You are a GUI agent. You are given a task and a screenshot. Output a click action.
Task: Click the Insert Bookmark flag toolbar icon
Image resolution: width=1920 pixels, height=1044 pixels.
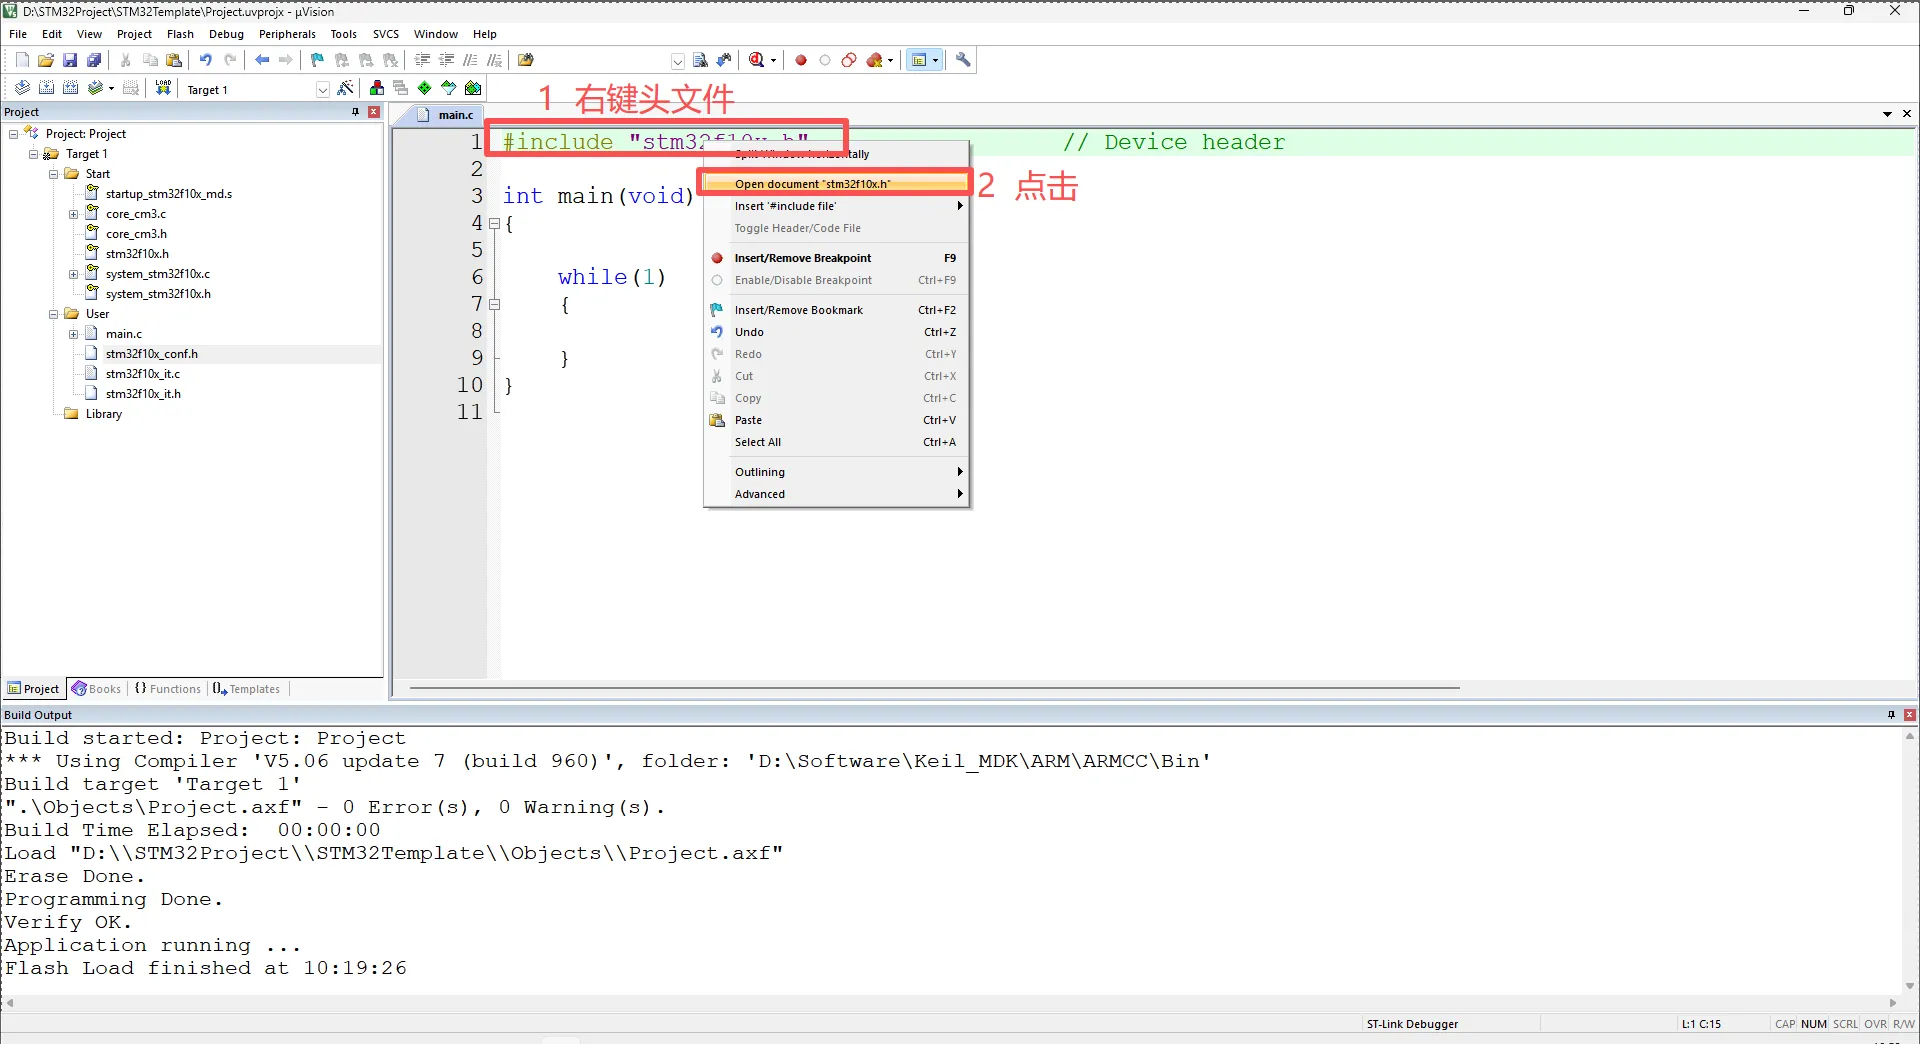[317, 60]
